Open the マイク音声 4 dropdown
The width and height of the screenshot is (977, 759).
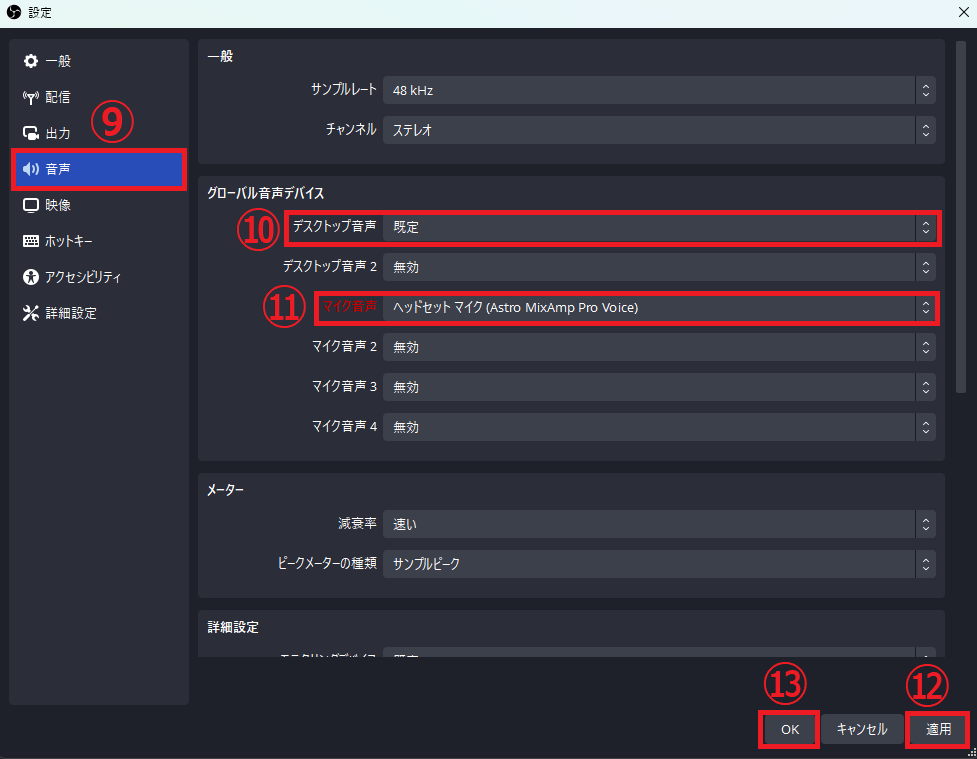[x=659, y=427]
